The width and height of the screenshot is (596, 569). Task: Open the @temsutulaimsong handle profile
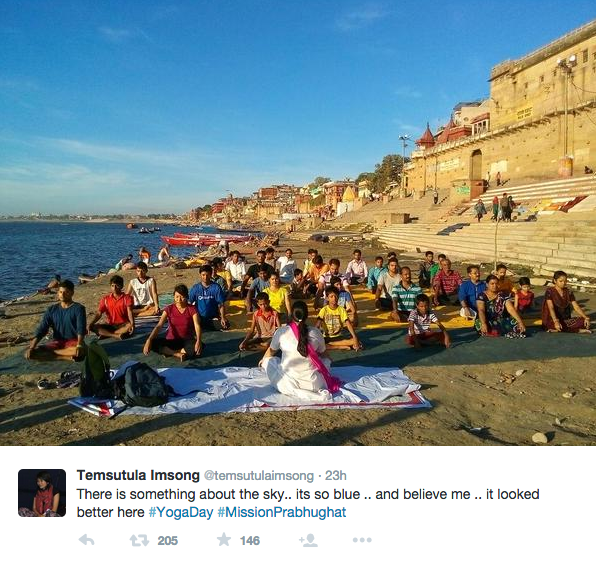point(259,475)
